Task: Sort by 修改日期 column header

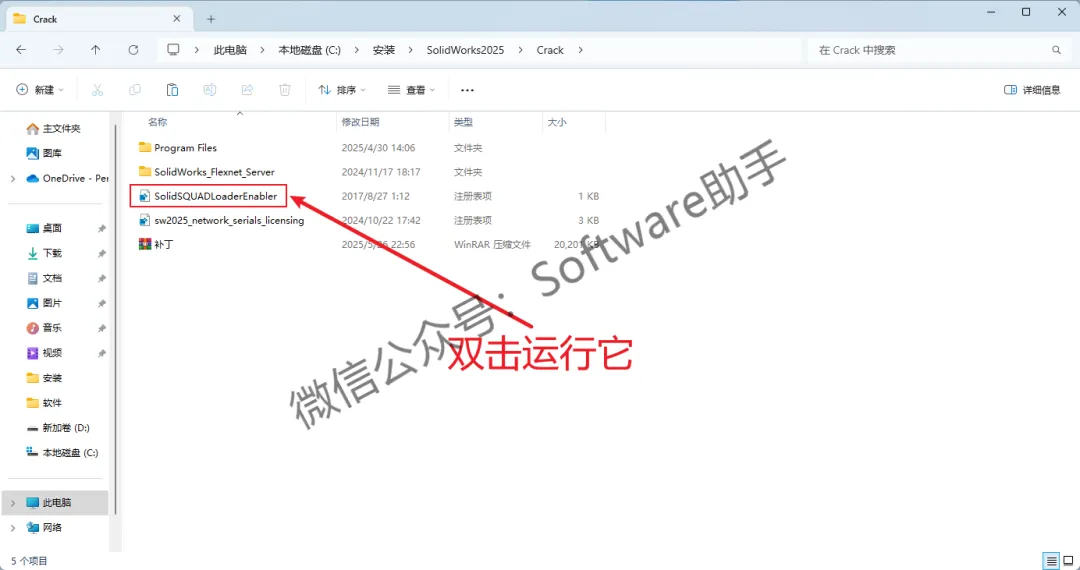Action: click(360, 122)
